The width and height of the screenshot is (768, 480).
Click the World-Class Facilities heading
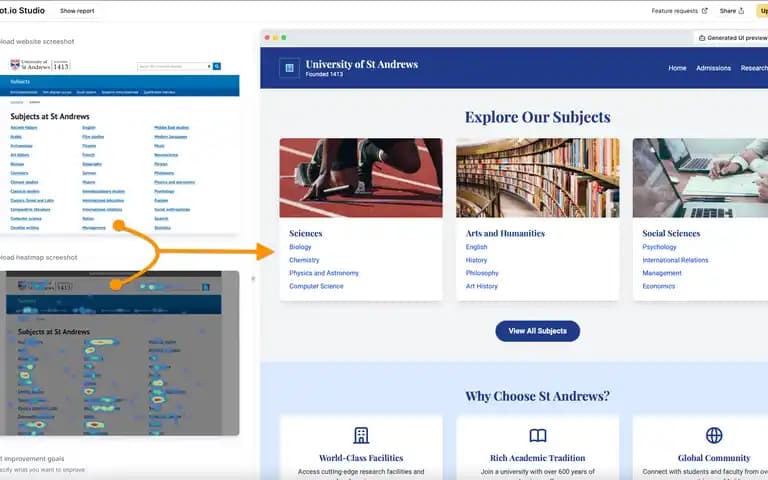pyautogui.click(x=361, y=458)
